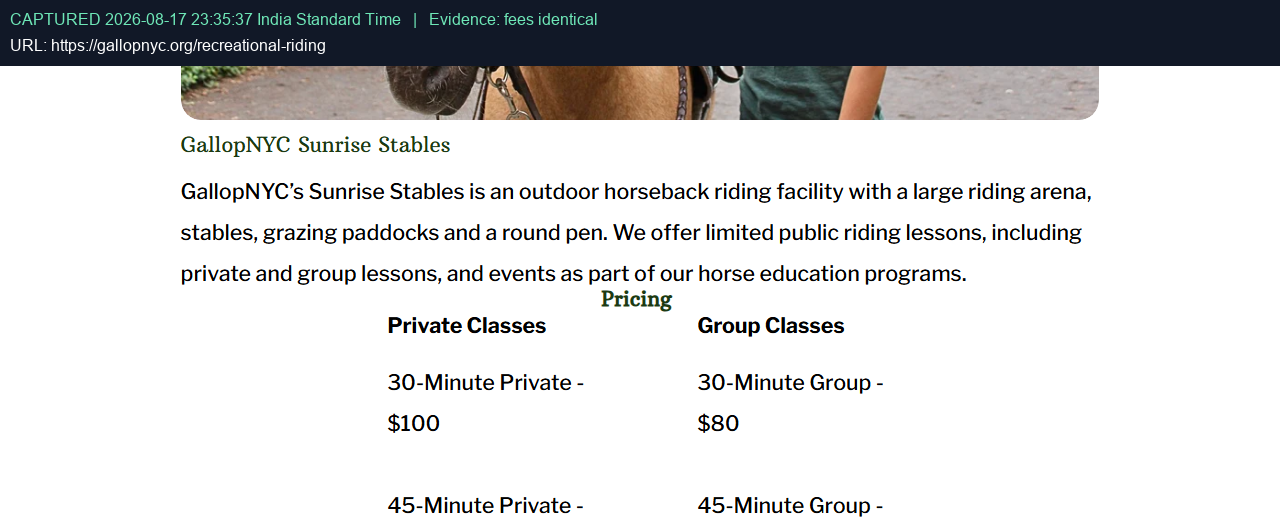Click the $80 price

click(718, 424)
